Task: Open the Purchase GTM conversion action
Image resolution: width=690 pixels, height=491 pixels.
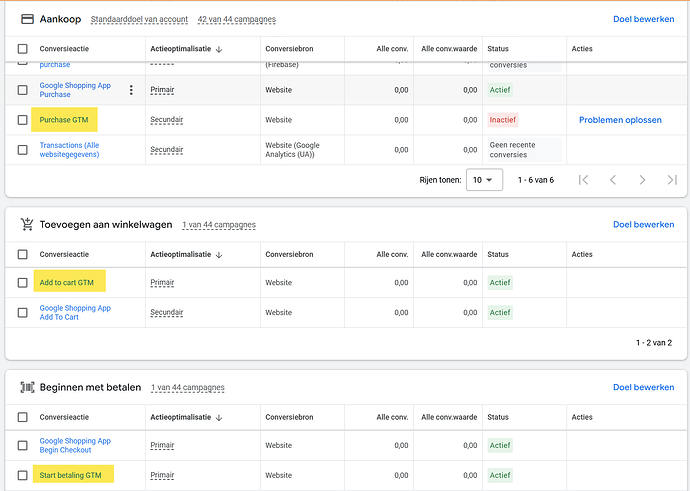Action: pyautogui.click(x=64, y=120)
